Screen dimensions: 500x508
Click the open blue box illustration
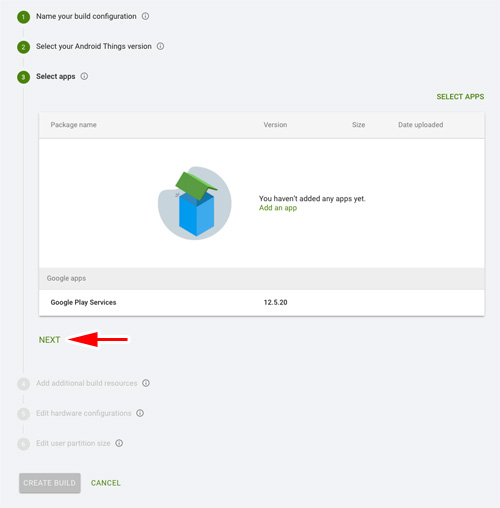pos(195,203)
